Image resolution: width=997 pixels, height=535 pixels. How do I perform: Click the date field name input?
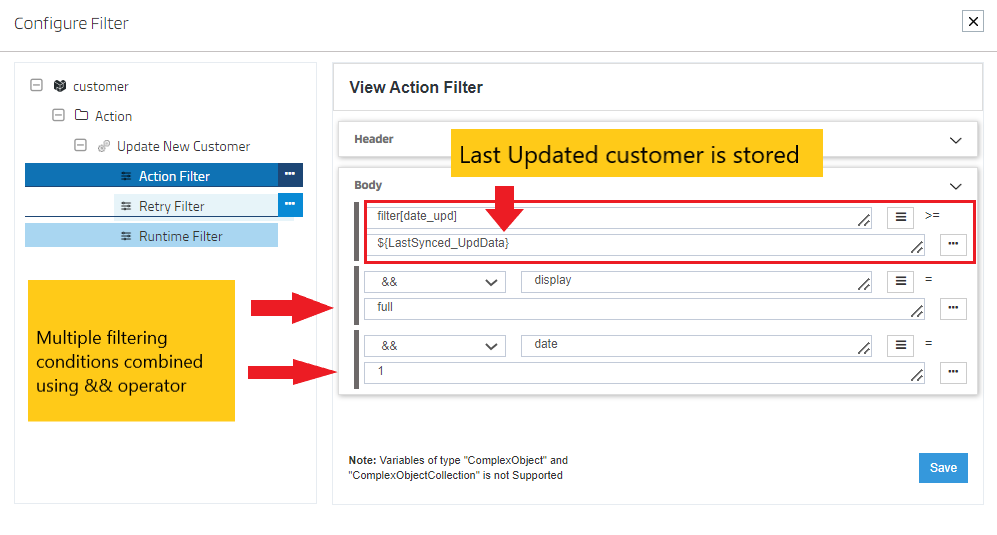[x=696, y=346]
